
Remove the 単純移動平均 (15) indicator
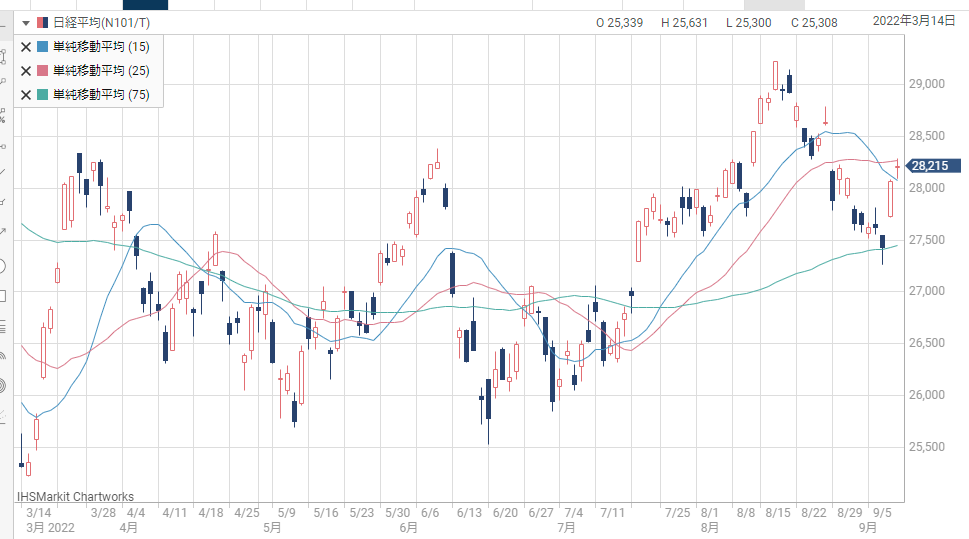(26, 46)
